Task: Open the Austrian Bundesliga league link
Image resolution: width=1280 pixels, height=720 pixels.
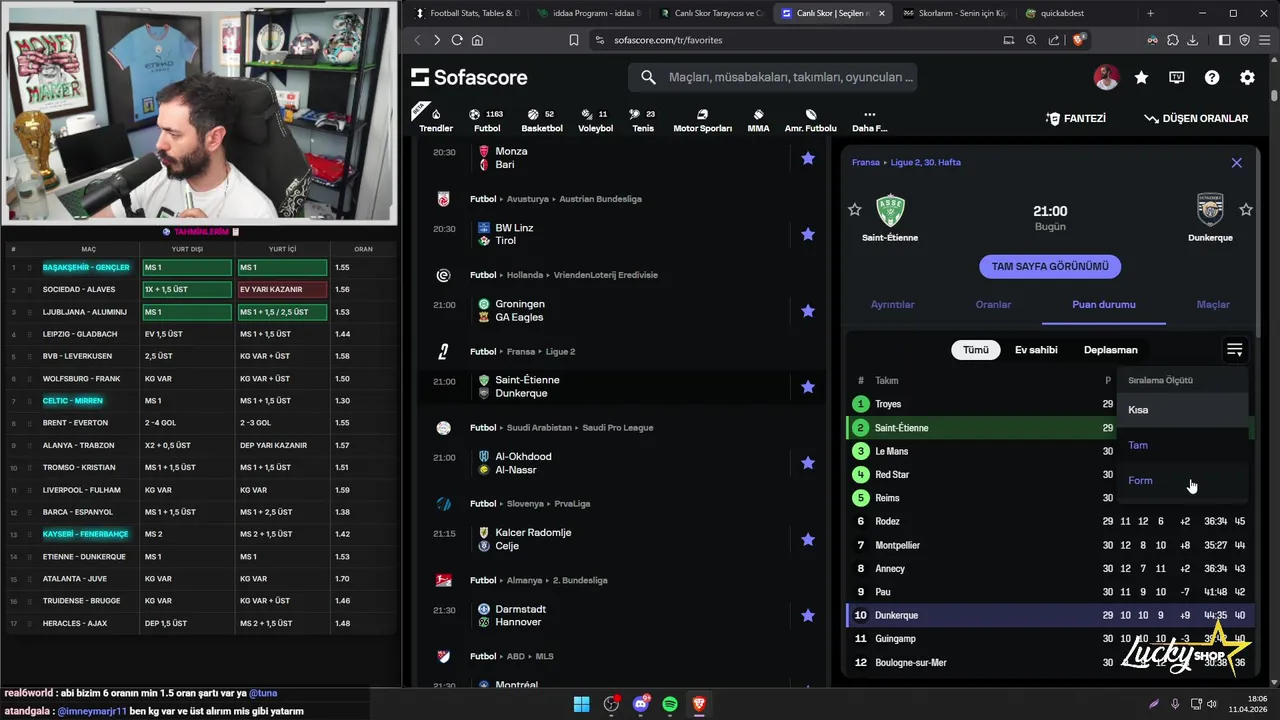Action: coord(600,199)
